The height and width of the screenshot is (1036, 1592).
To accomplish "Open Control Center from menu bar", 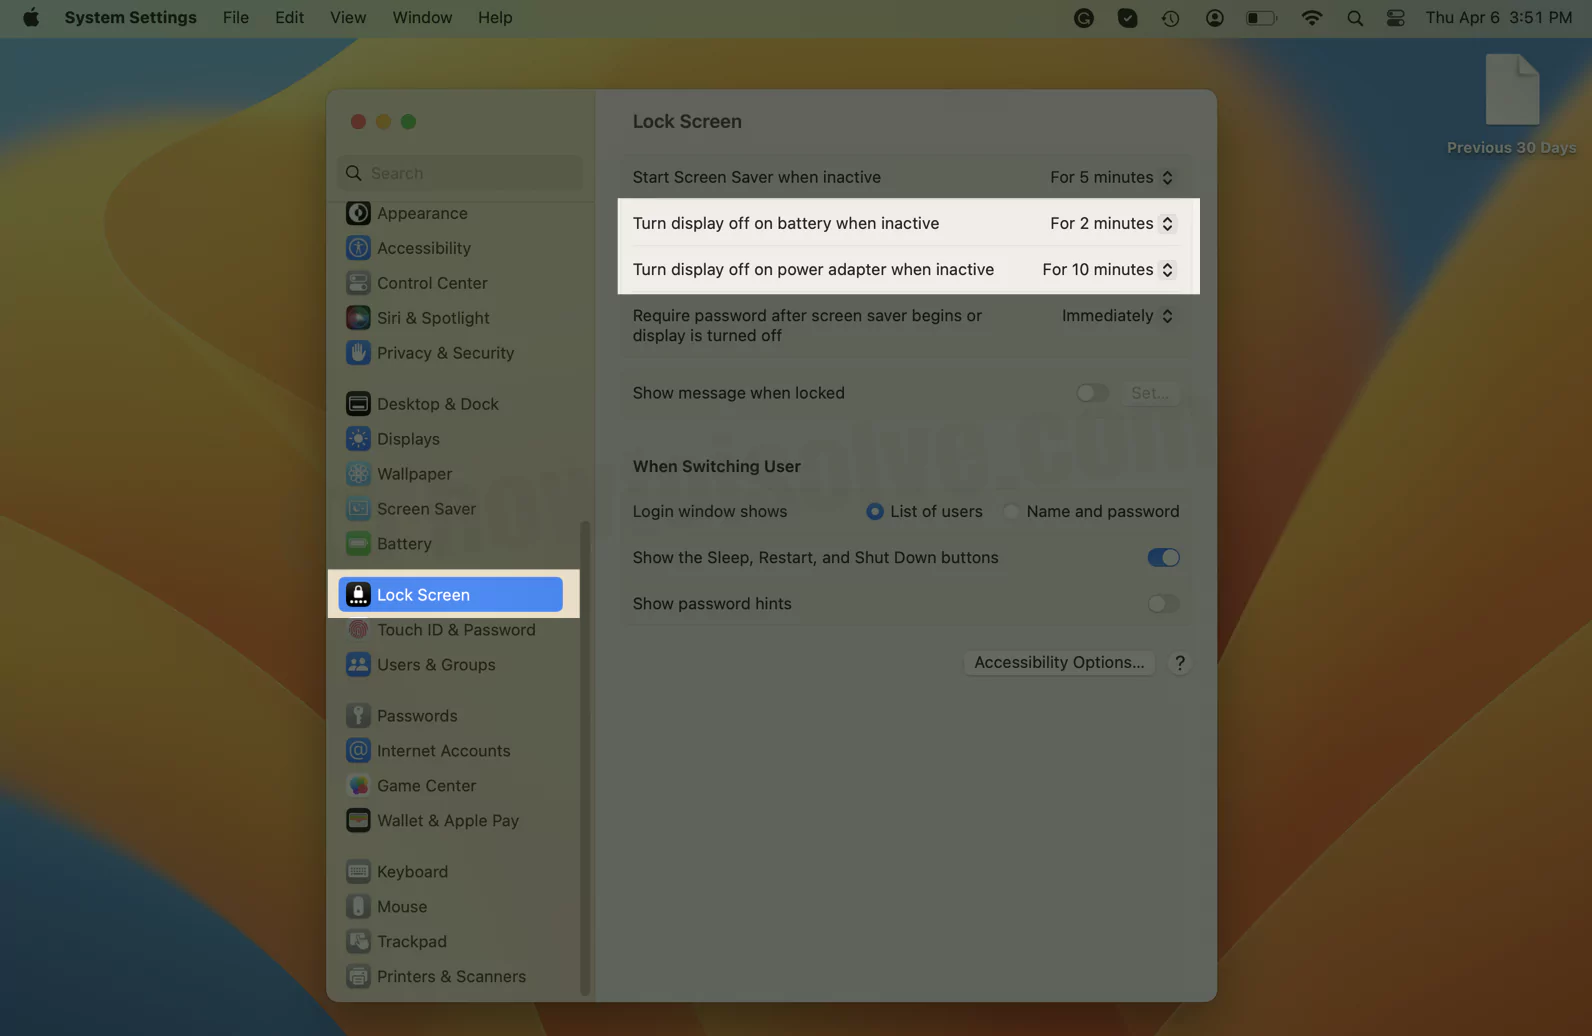I will click(1396, 18).
